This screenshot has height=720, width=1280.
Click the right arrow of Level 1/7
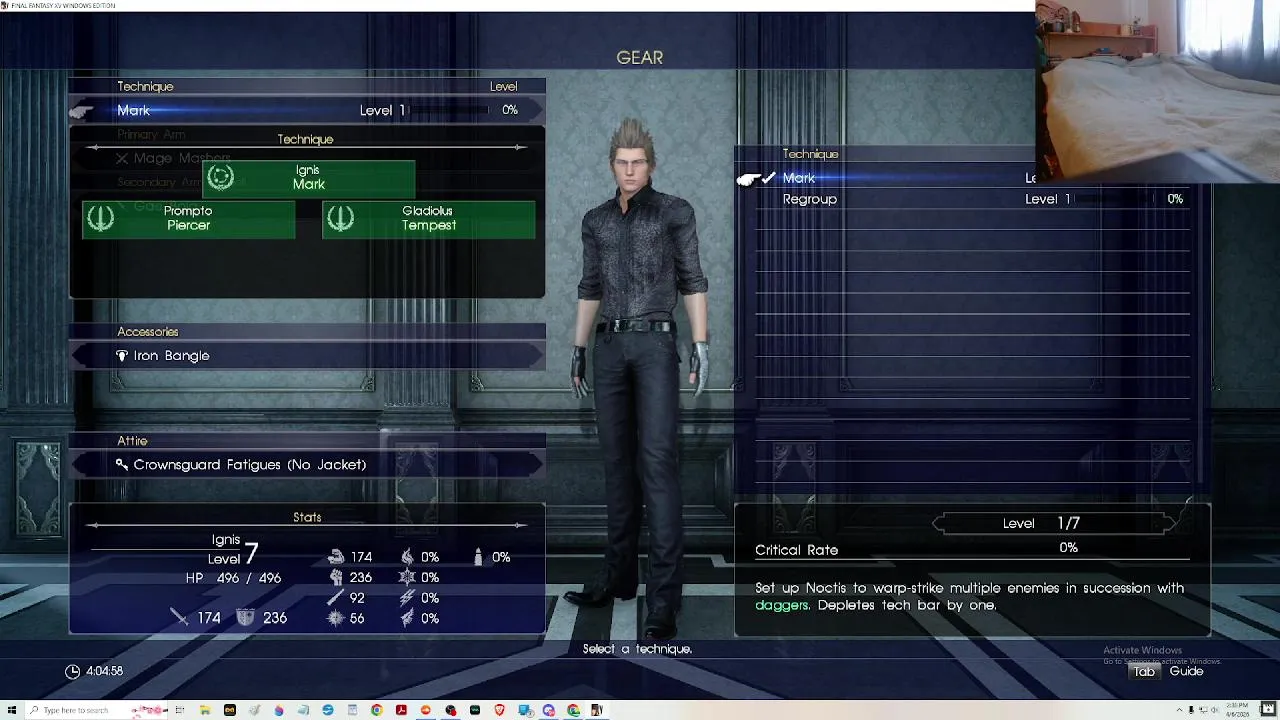[1169, 523]
